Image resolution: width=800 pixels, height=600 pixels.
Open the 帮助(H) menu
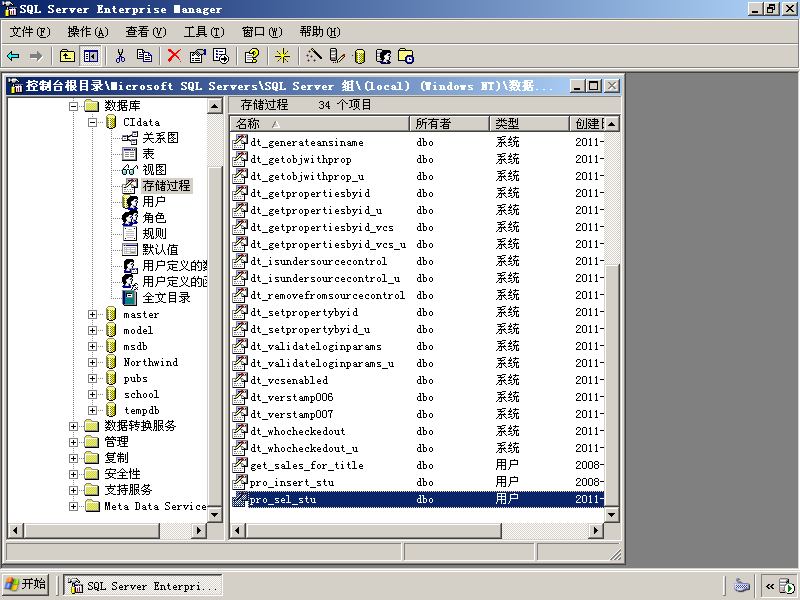320,32
